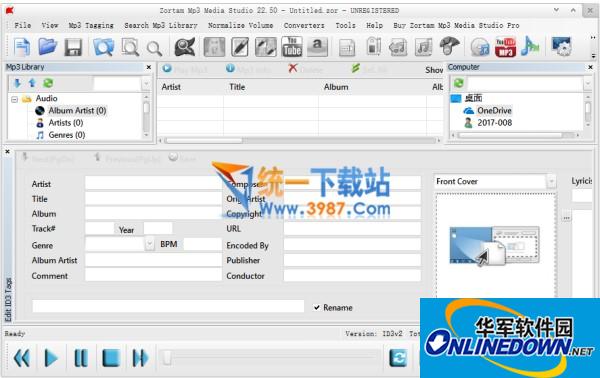Open the Mp3 Library search dropdown
This screenshot has width=600, height=378.
coord(146,83)
